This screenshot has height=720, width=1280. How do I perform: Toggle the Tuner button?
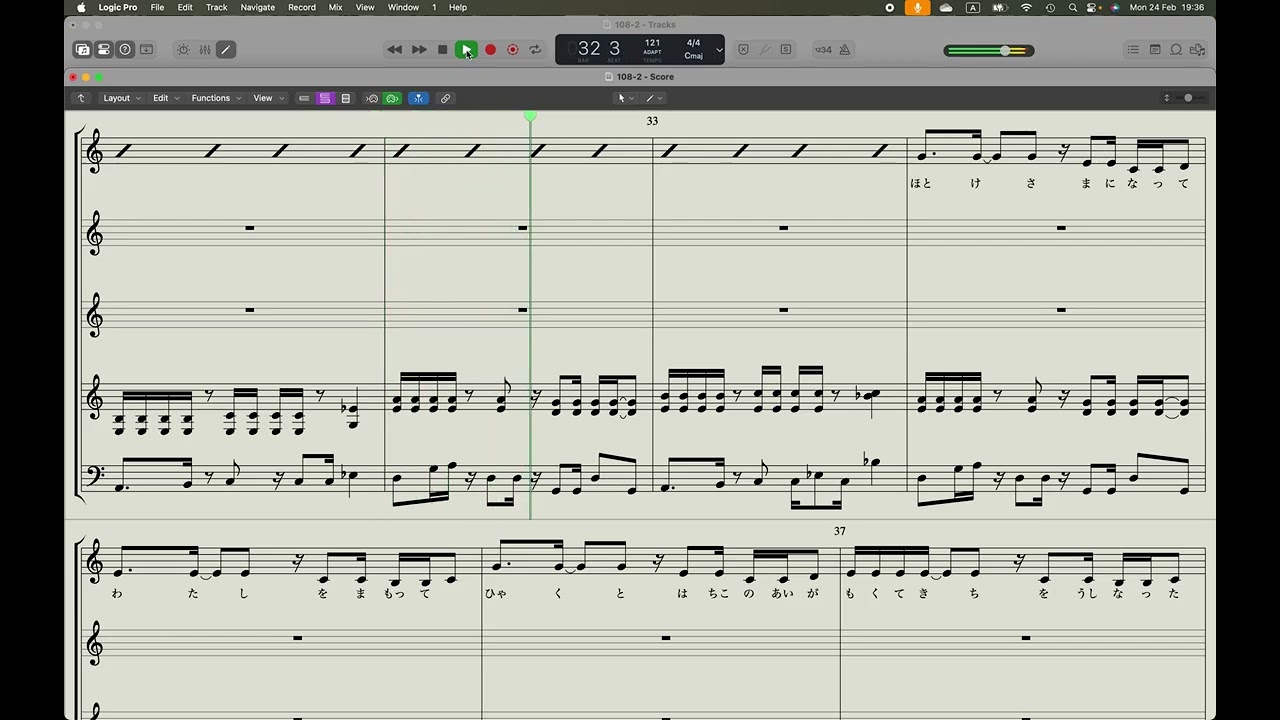[x=764, y=49]
